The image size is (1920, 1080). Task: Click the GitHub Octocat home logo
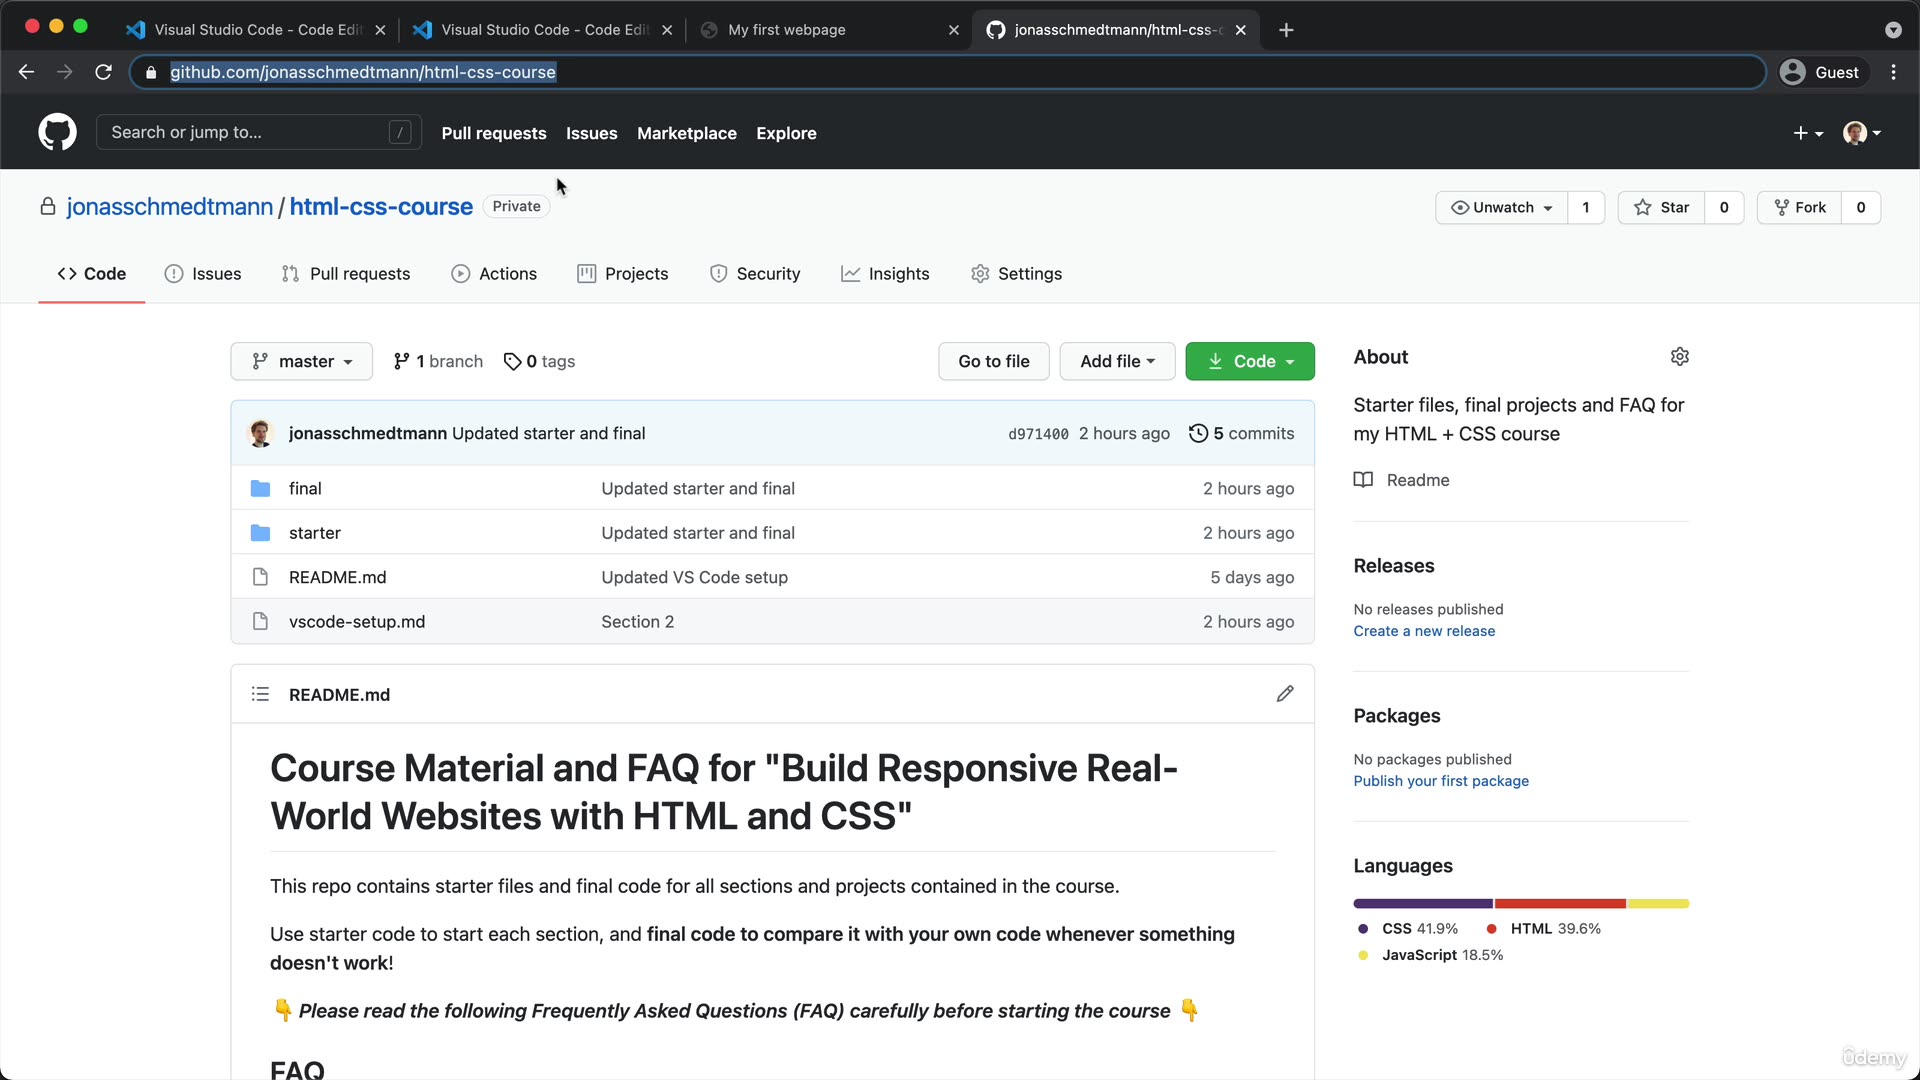[x=57, y=132]
